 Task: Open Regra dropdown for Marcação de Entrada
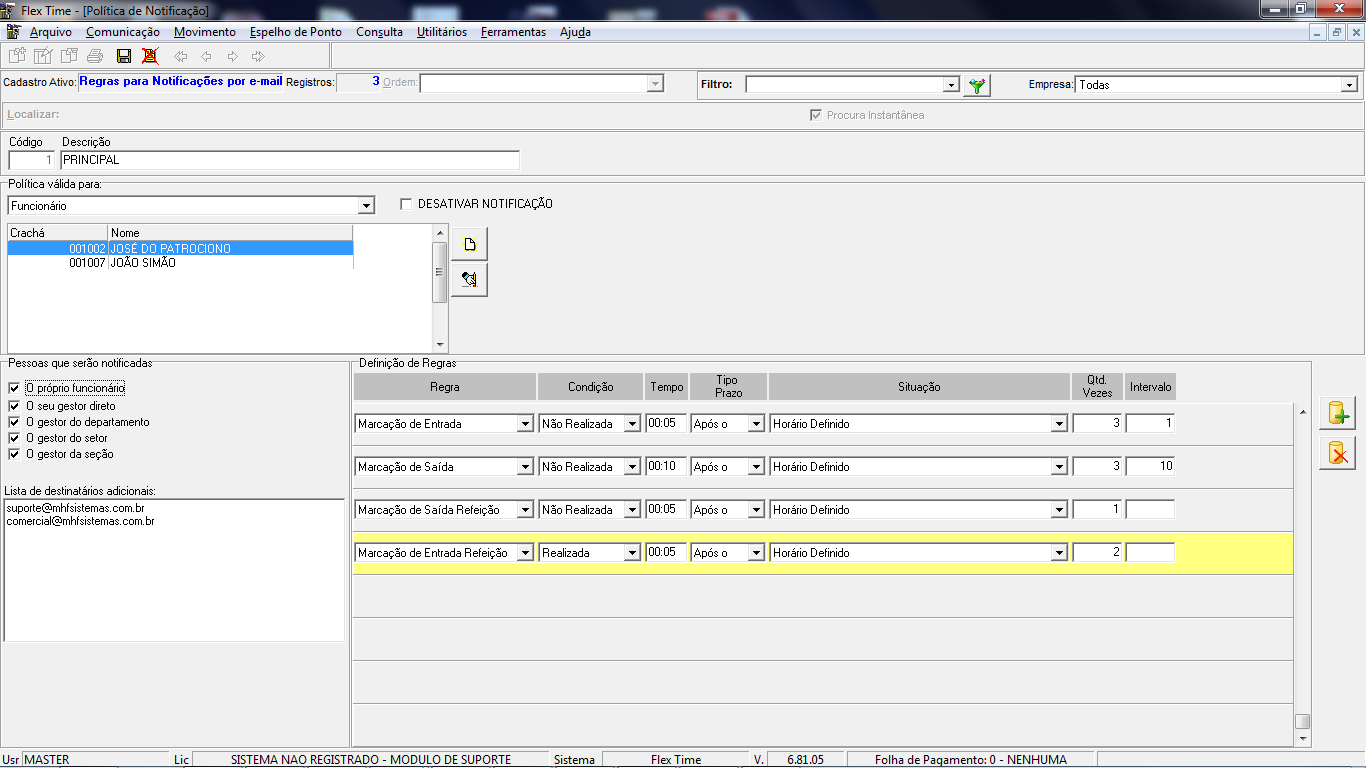pyautogui.click(x=525, y=424)
